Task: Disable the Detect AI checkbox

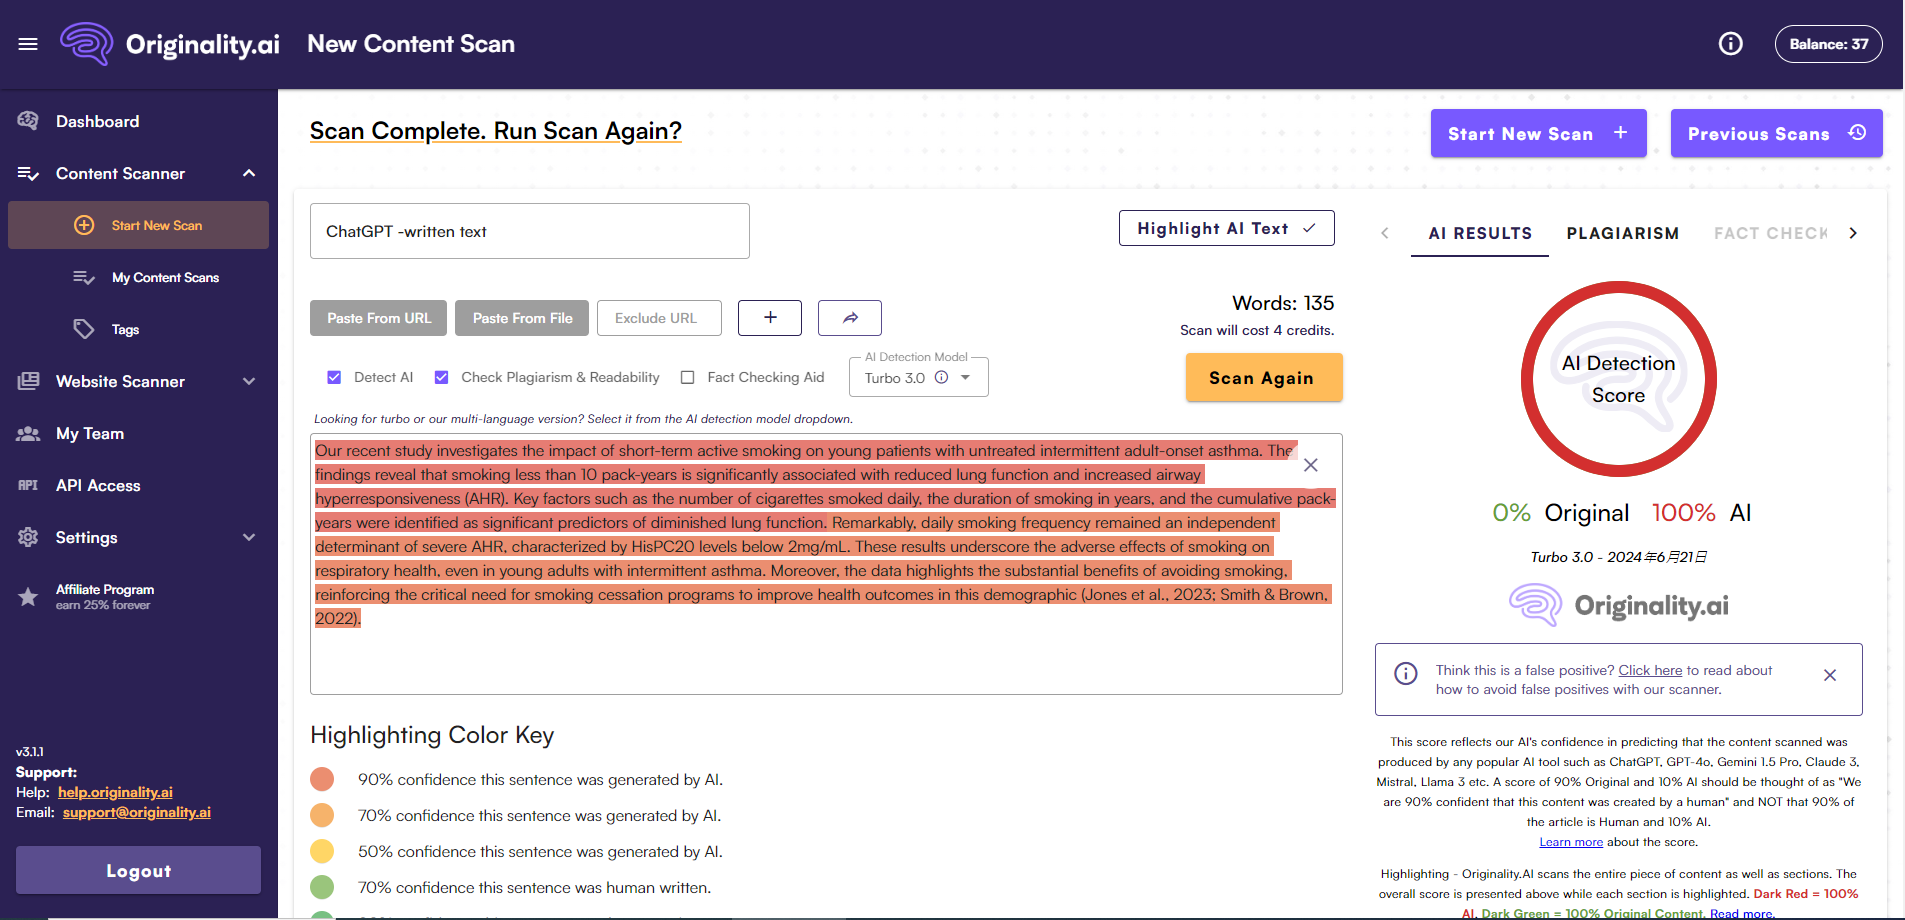Action: pyautogui.click(x=334, y=377)
